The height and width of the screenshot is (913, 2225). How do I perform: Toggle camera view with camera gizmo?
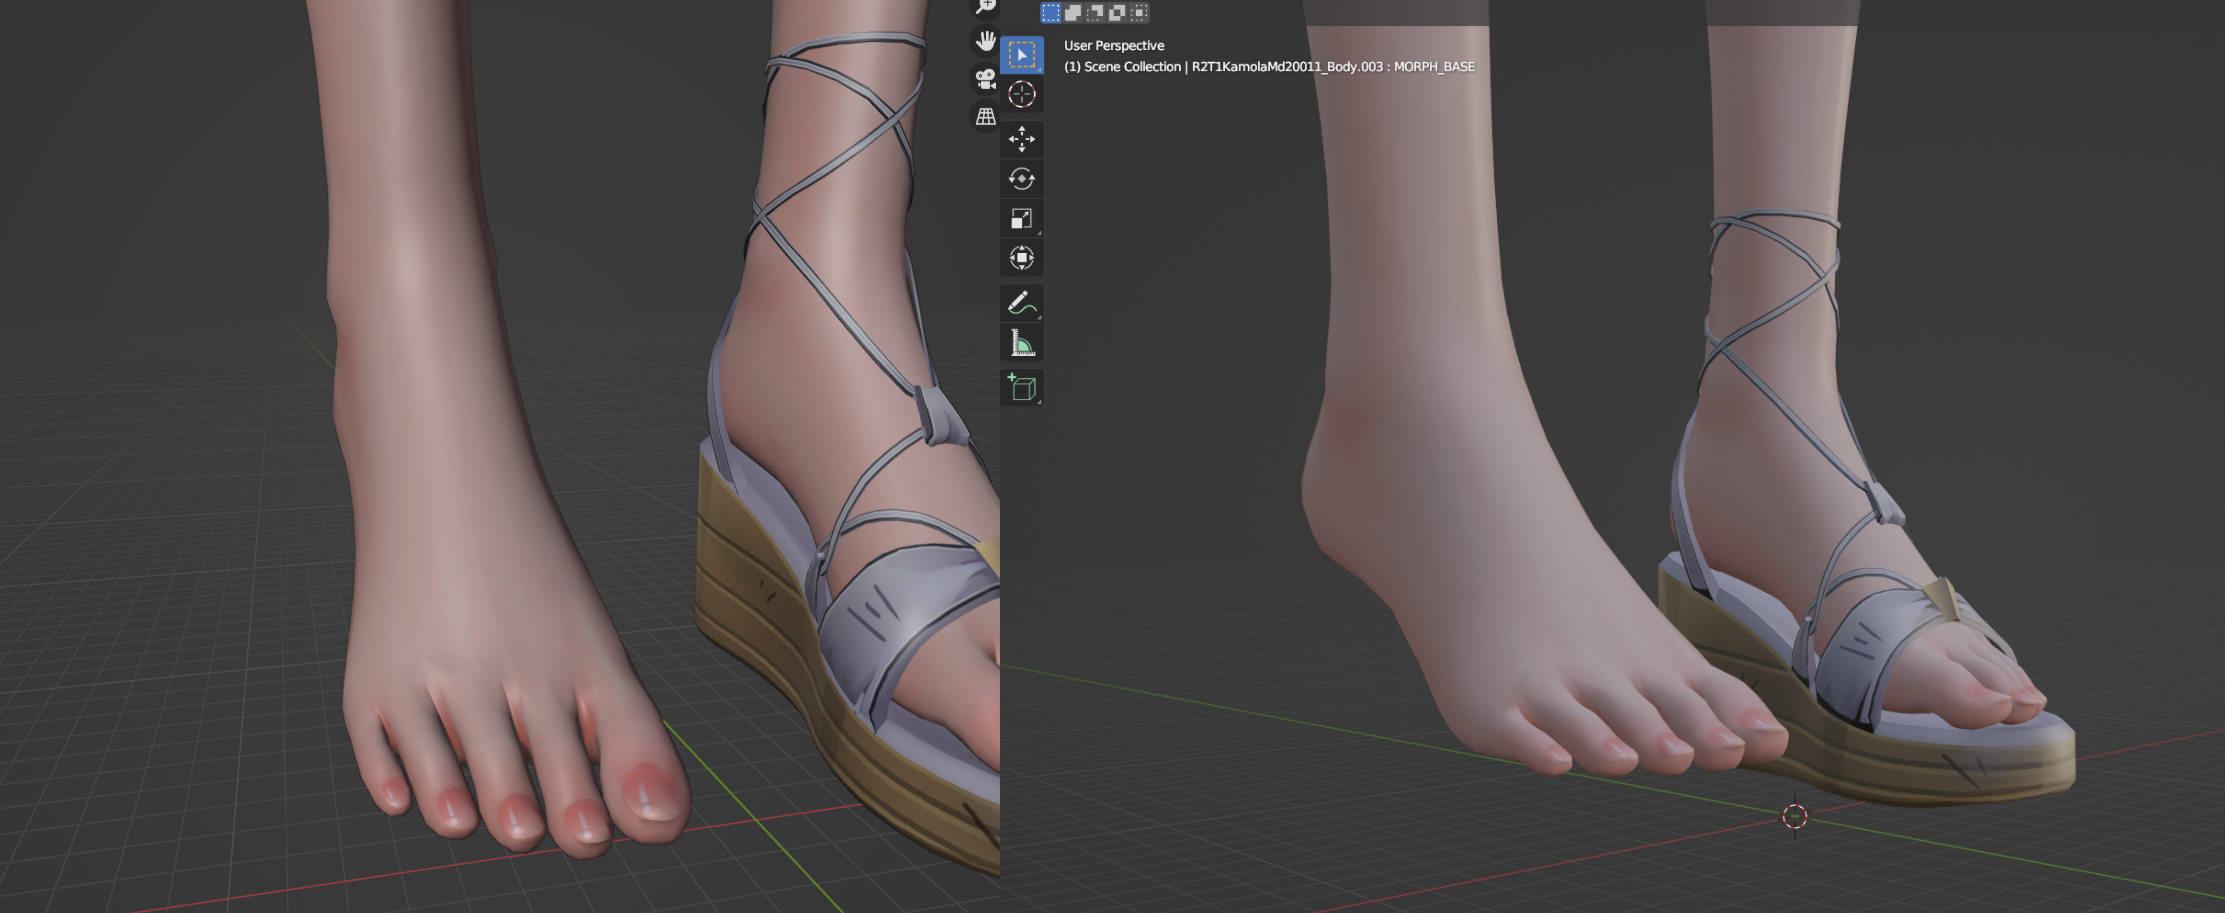click(986, 79)
